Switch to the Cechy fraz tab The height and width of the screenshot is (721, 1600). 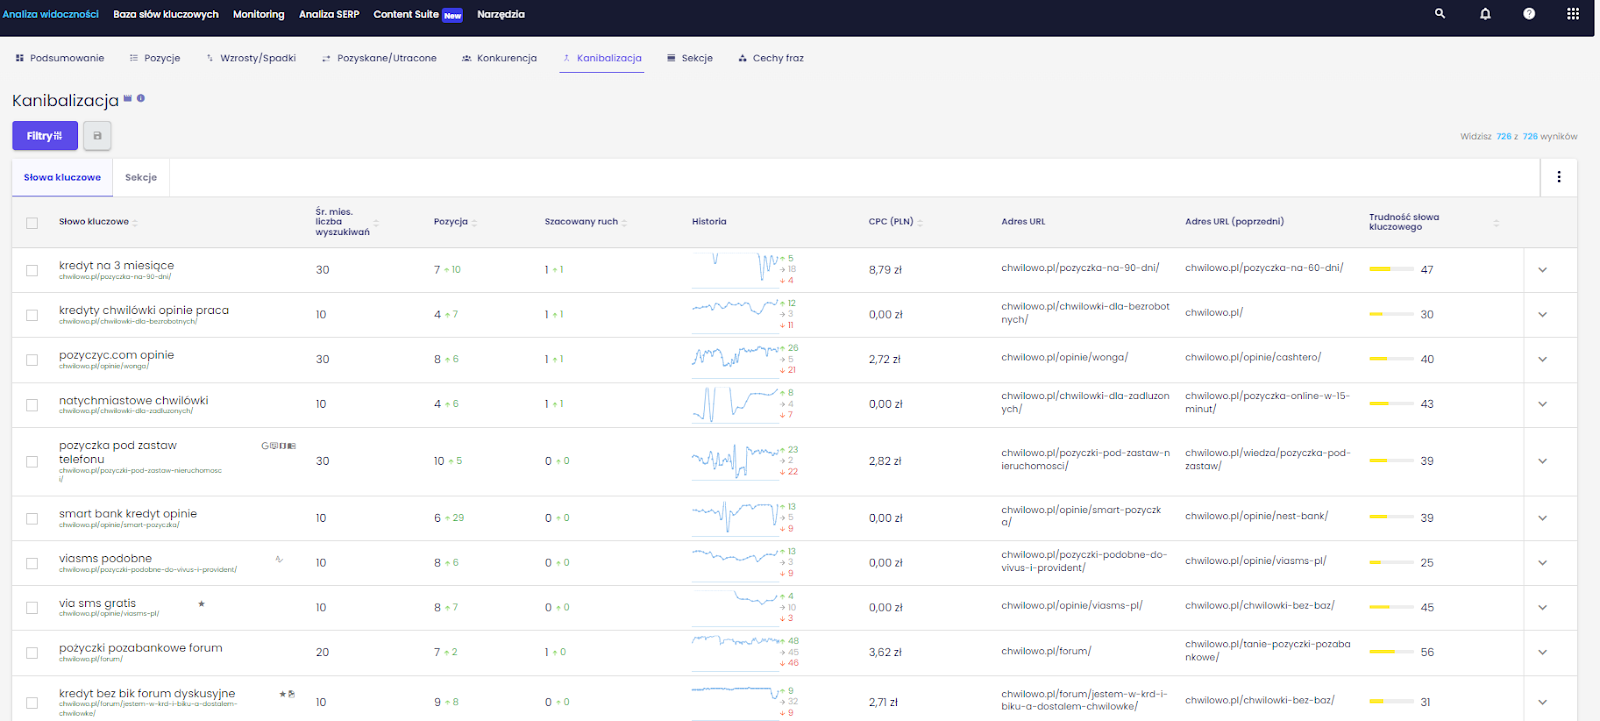[771, 58]
